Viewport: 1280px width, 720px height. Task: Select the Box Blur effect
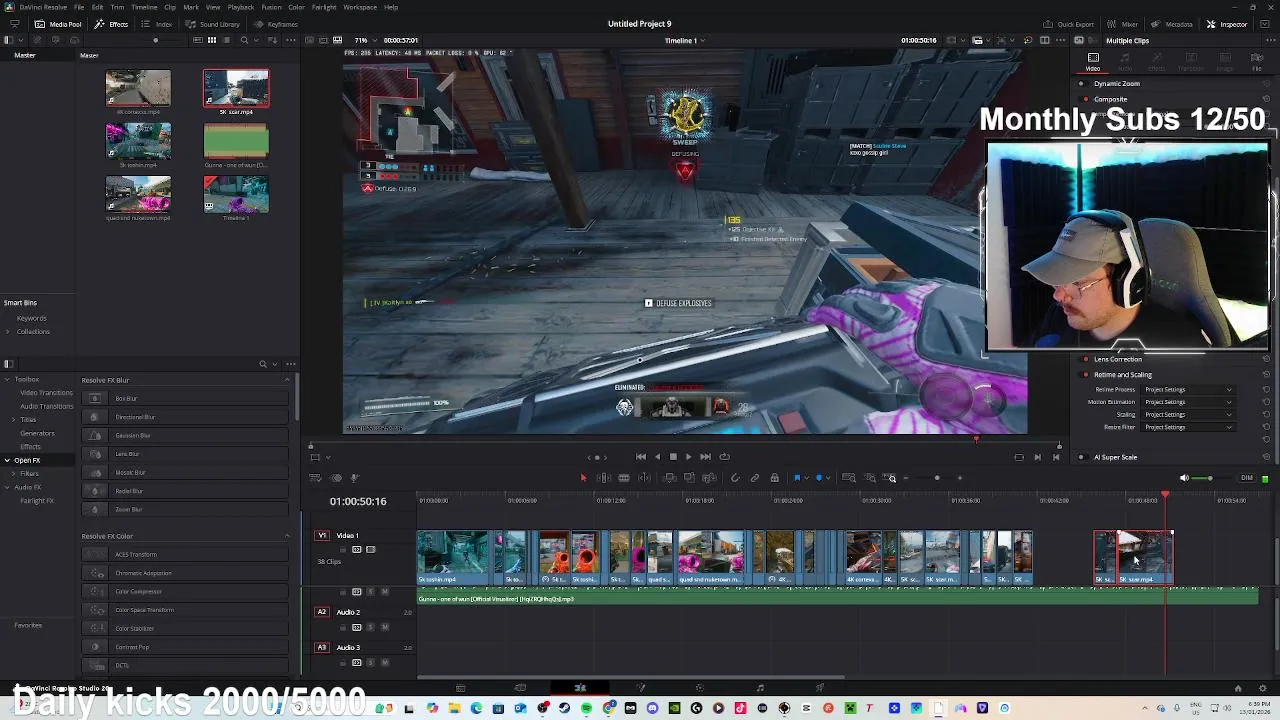(x=185, y=399)
